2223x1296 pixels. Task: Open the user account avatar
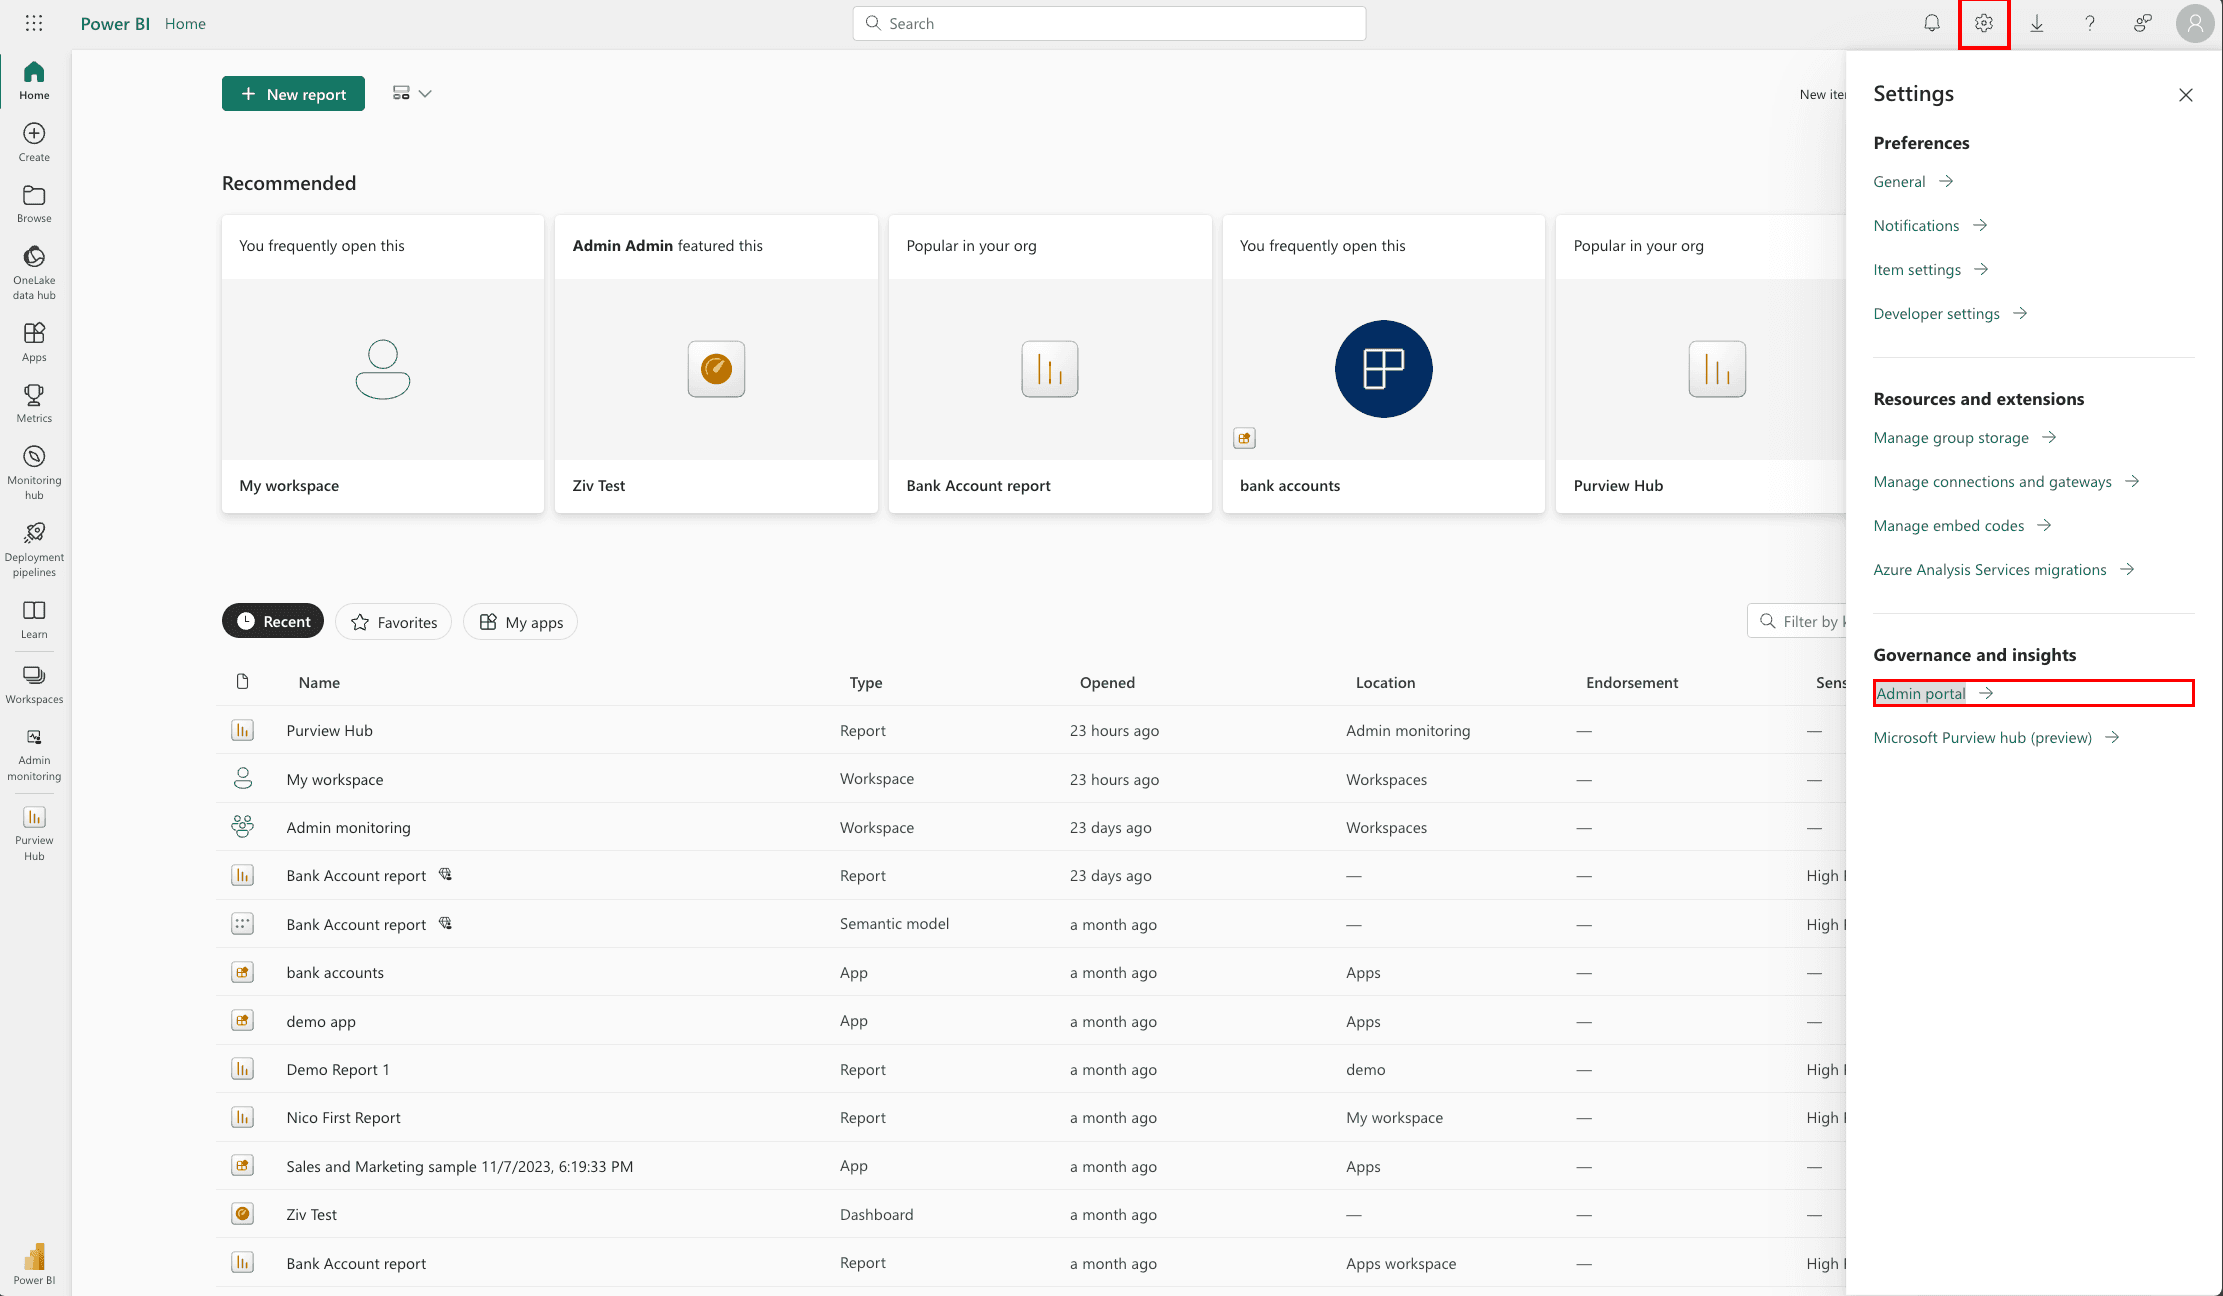click(x=2195, y=23)
